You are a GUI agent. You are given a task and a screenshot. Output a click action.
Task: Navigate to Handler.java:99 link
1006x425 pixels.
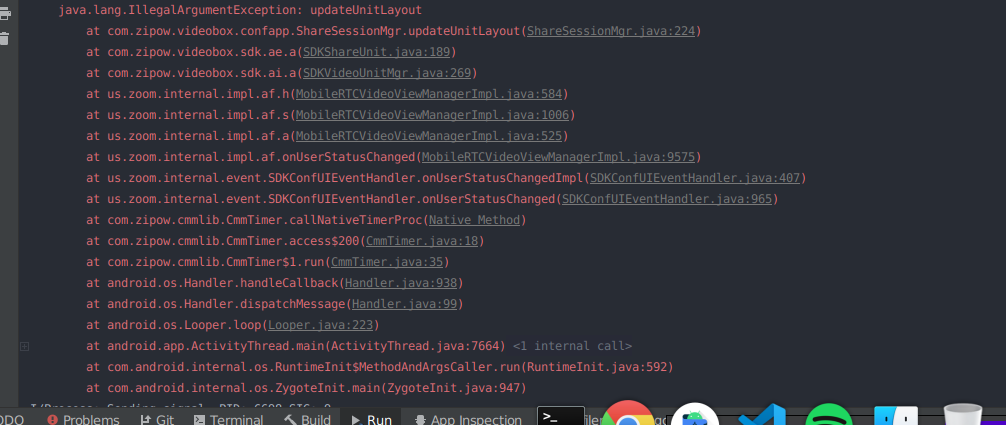[404, 304]
